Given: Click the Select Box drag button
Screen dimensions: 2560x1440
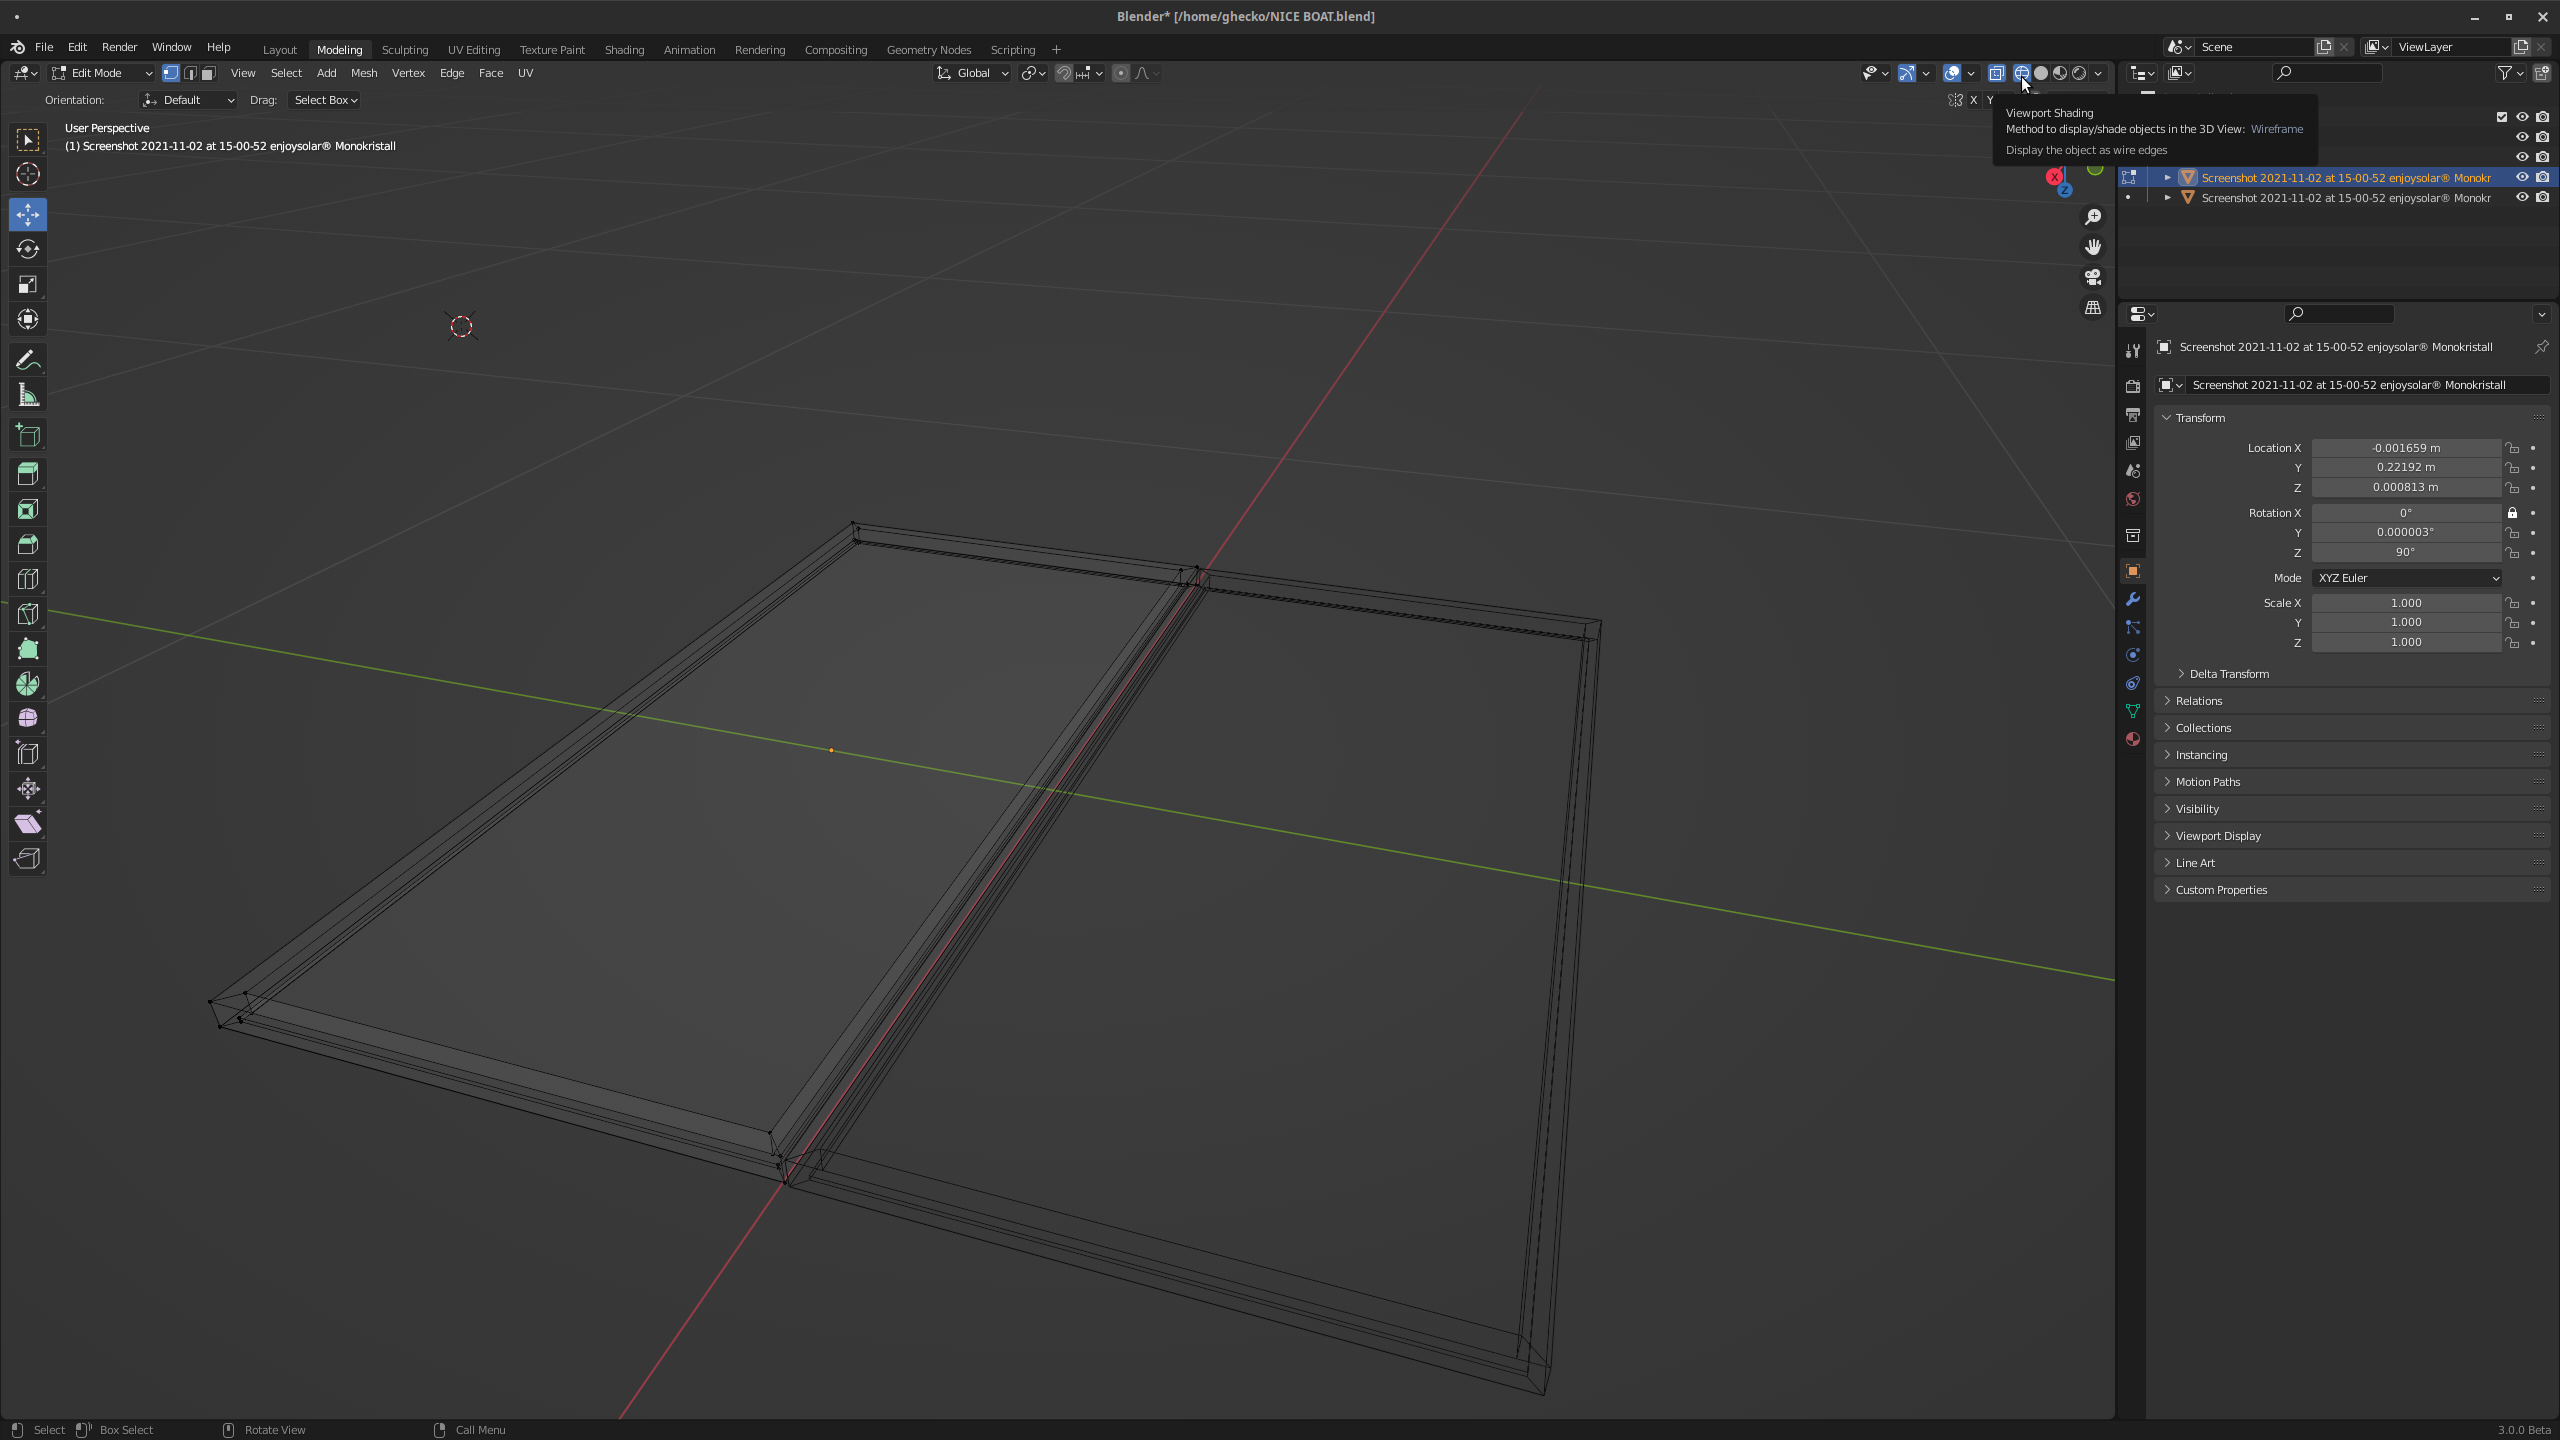Looking at the screenshot, I should tap(325, 100).
